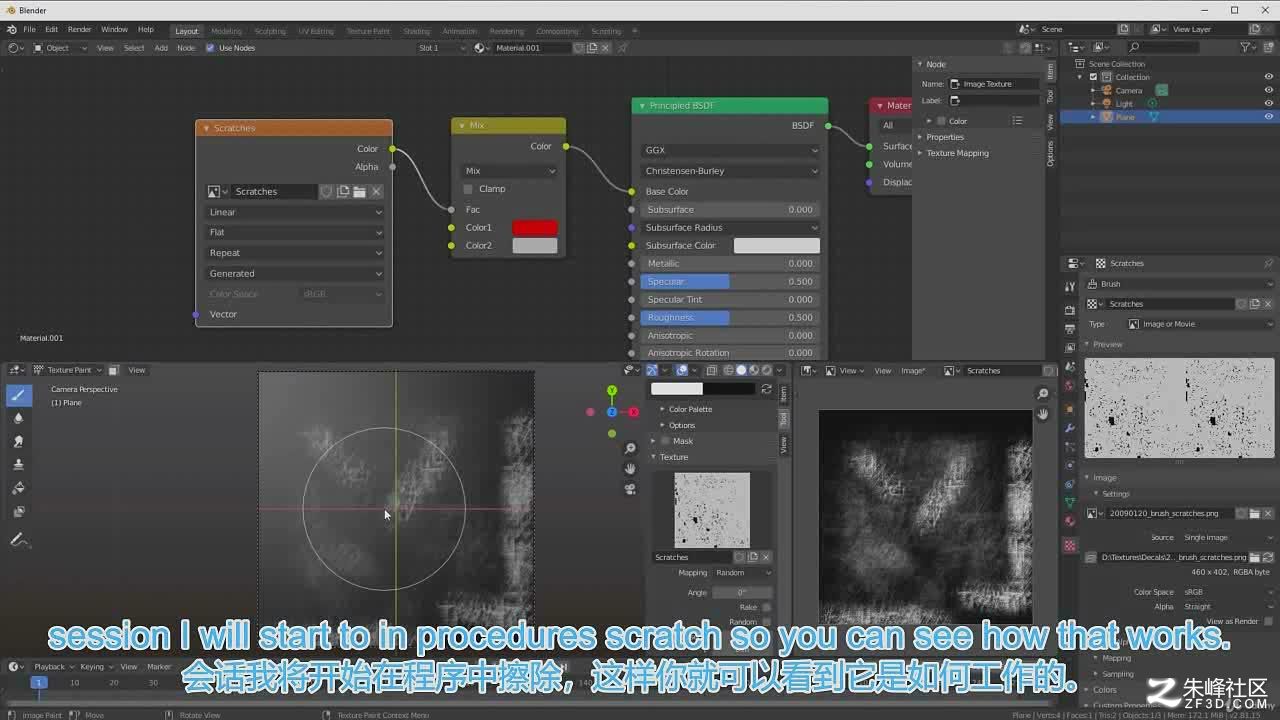Toggle Camera visibility eye in outliner
Image resolution: width=1280 pixels, height=720 pixels.
(x=1269, y=90)
